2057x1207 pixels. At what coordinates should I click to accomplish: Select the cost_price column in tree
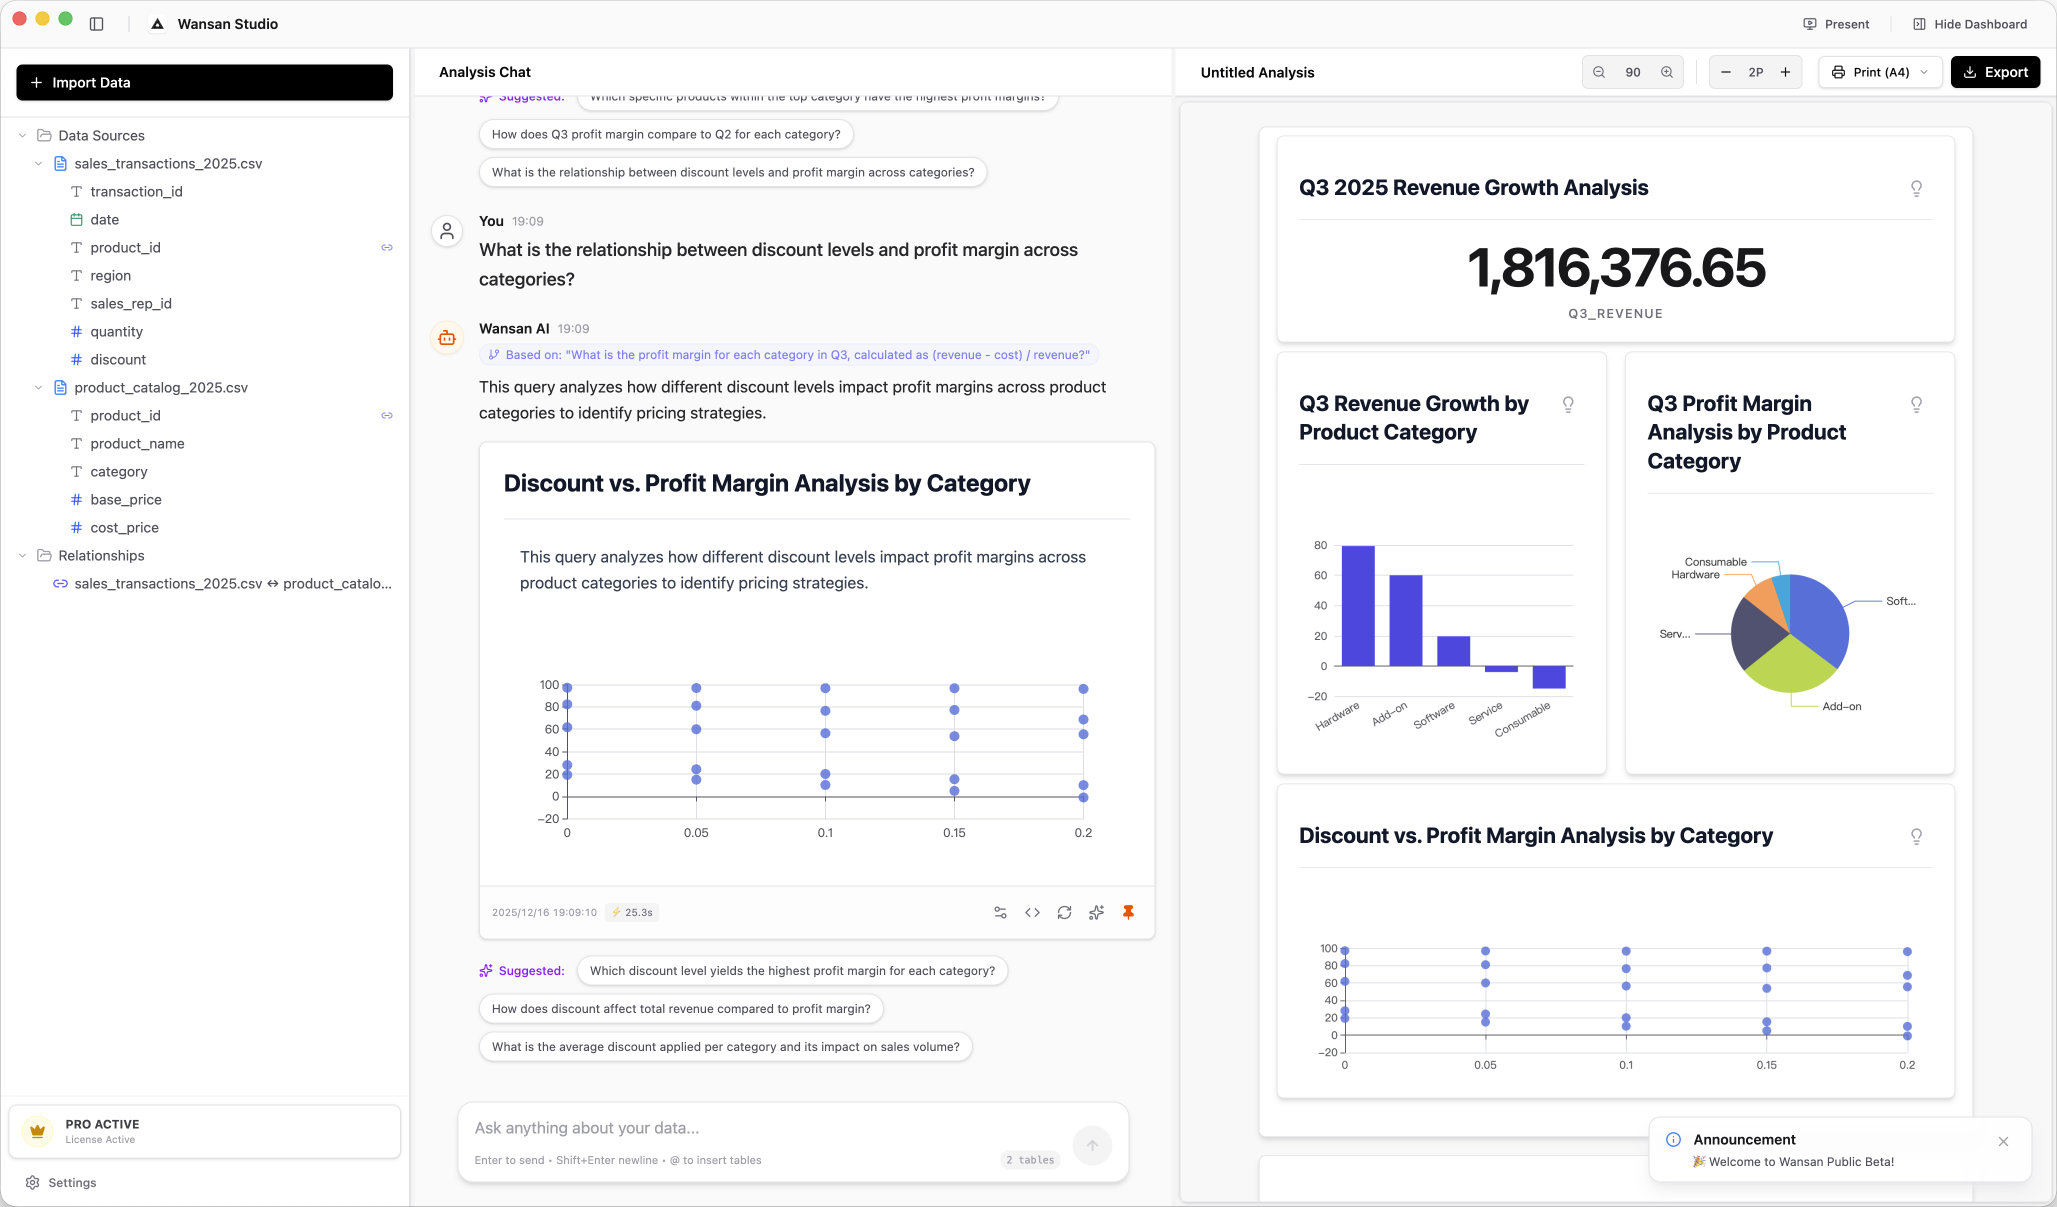coord(124,527)
